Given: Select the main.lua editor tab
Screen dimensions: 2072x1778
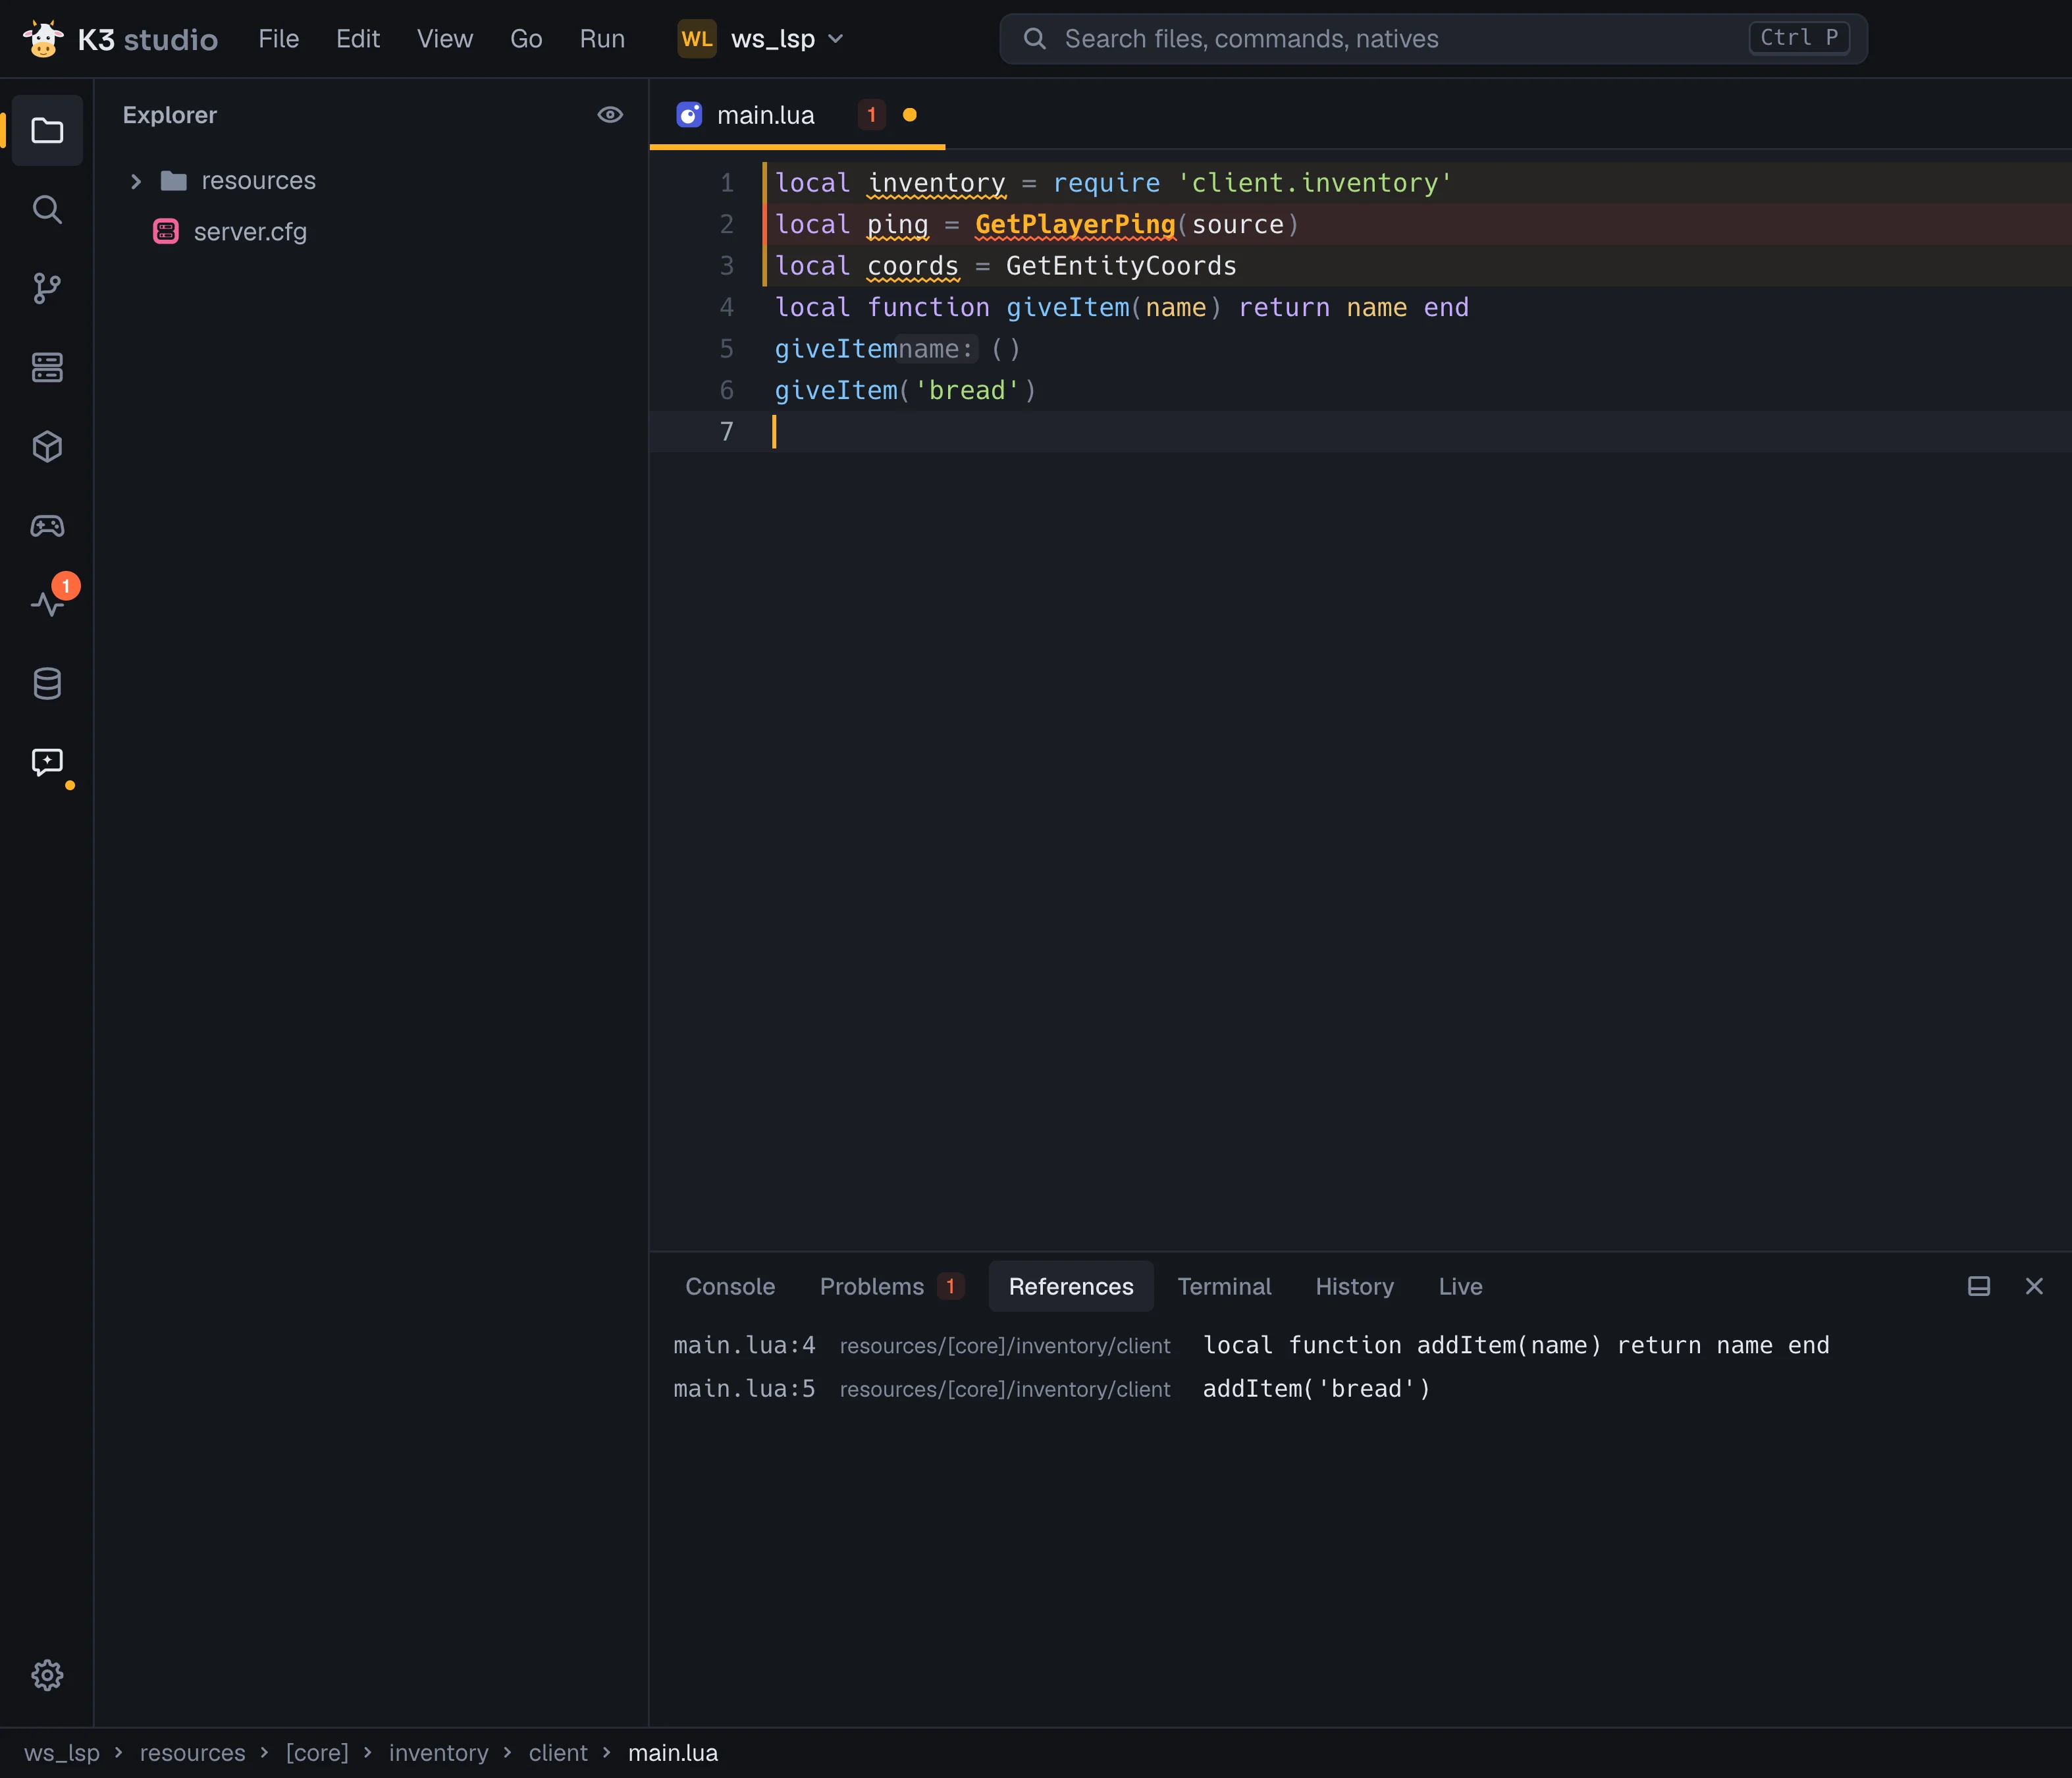Looking at the screenshot, I should click(x=797, y=115).
